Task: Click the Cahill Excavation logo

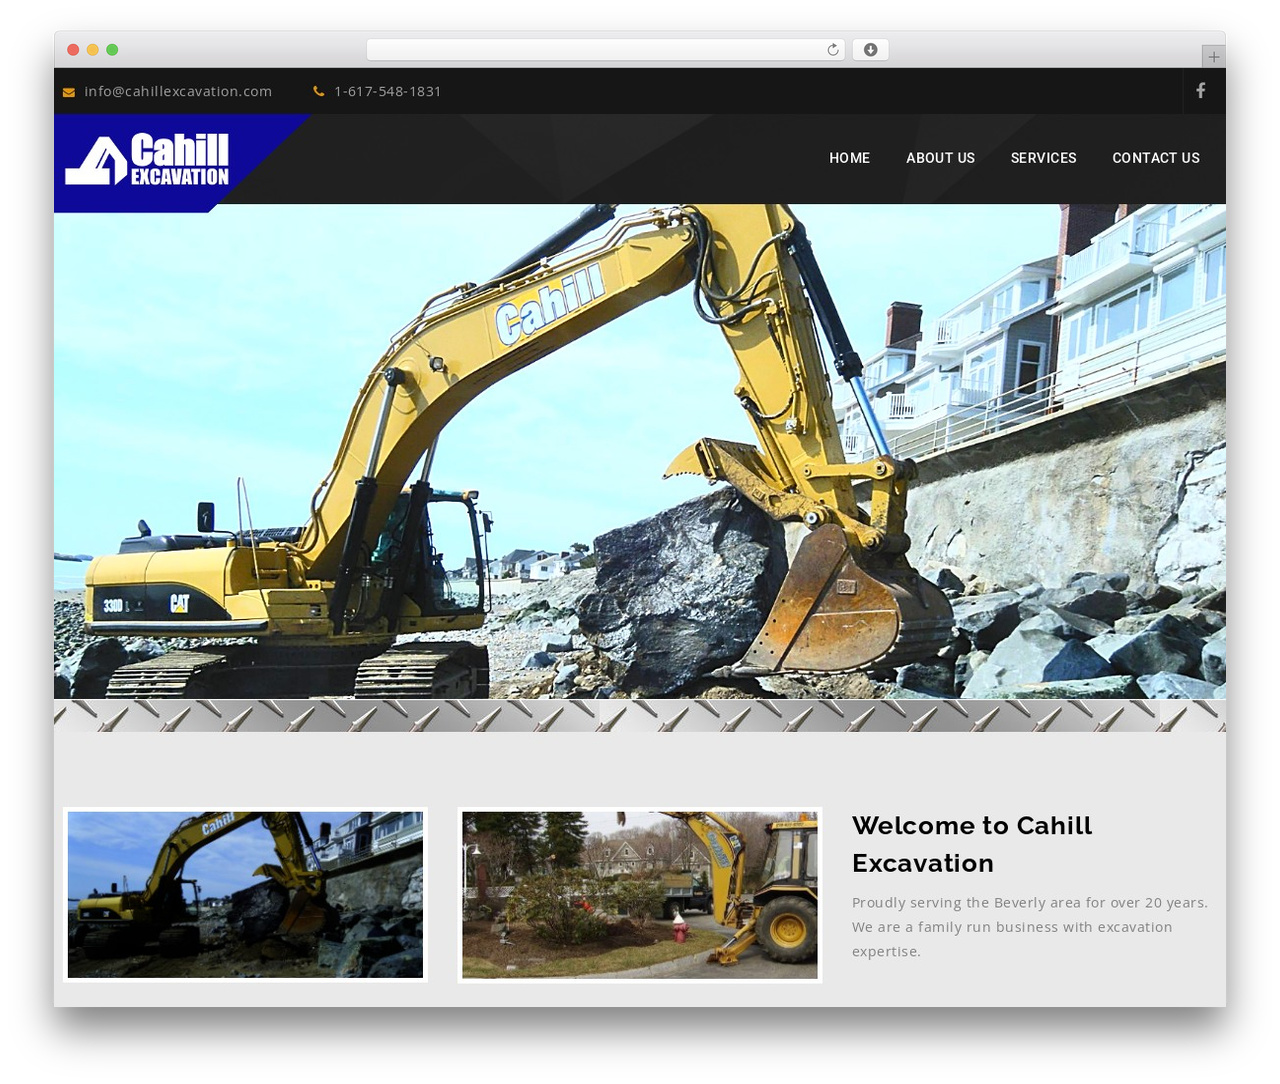Action: pos(148,160)
